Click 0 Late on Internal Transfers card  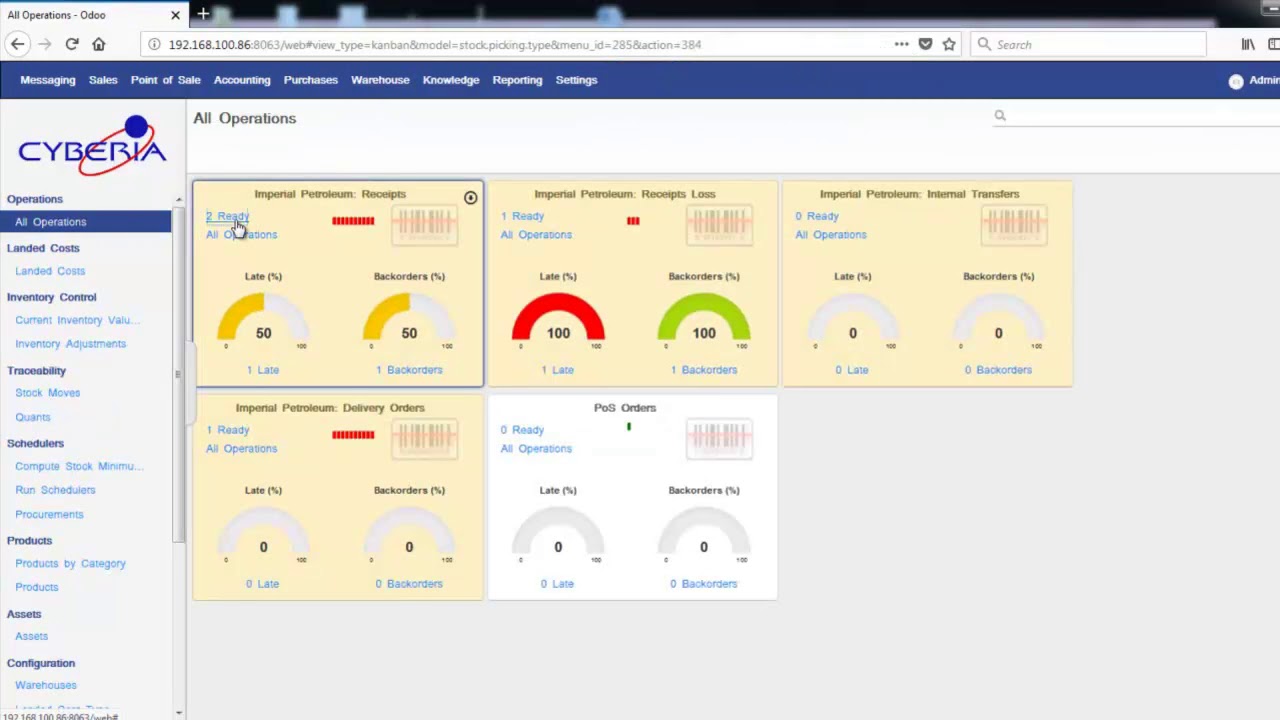pyautogui.click(x=852, y=370)
